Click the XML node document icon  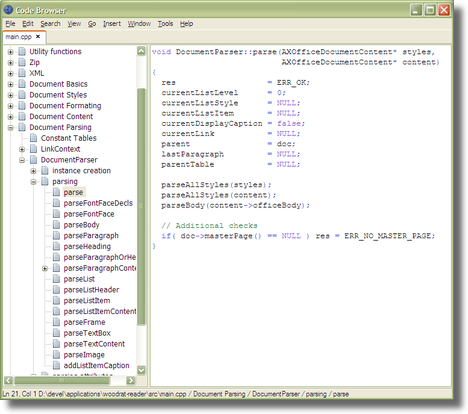[x=22, y=73]
